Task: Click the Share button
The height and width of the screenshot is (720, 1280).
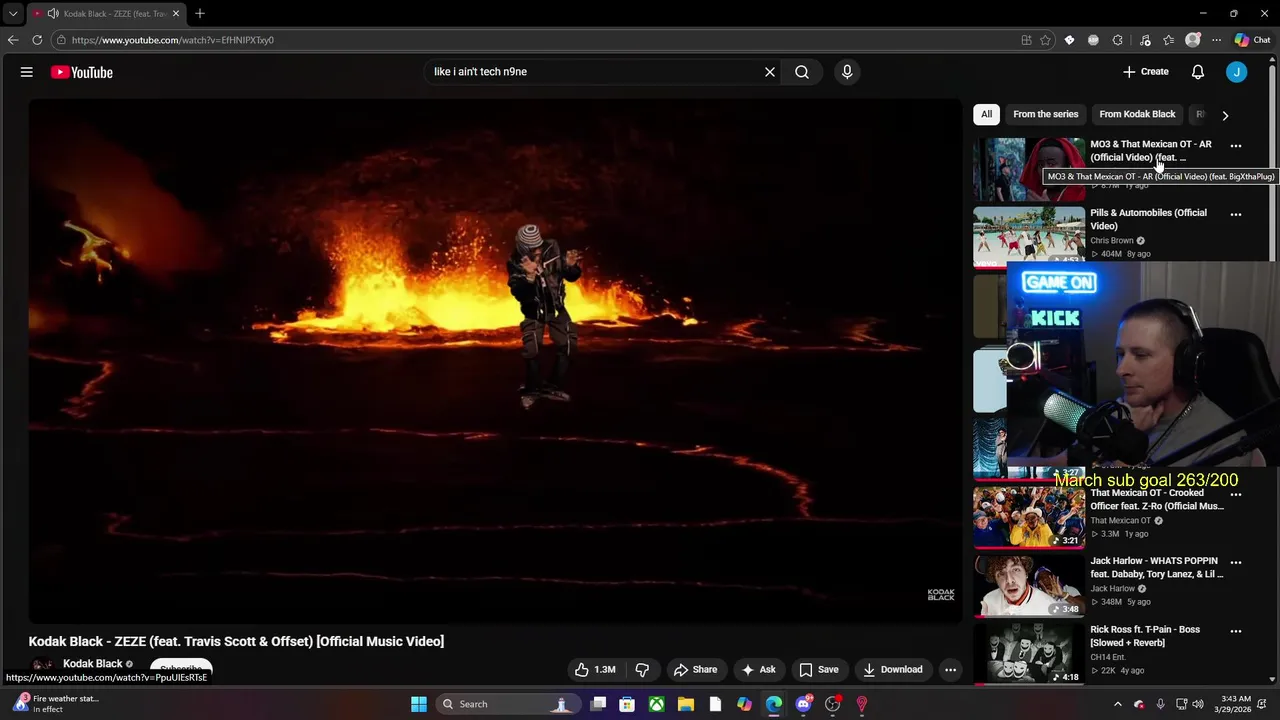Action: 695,670
